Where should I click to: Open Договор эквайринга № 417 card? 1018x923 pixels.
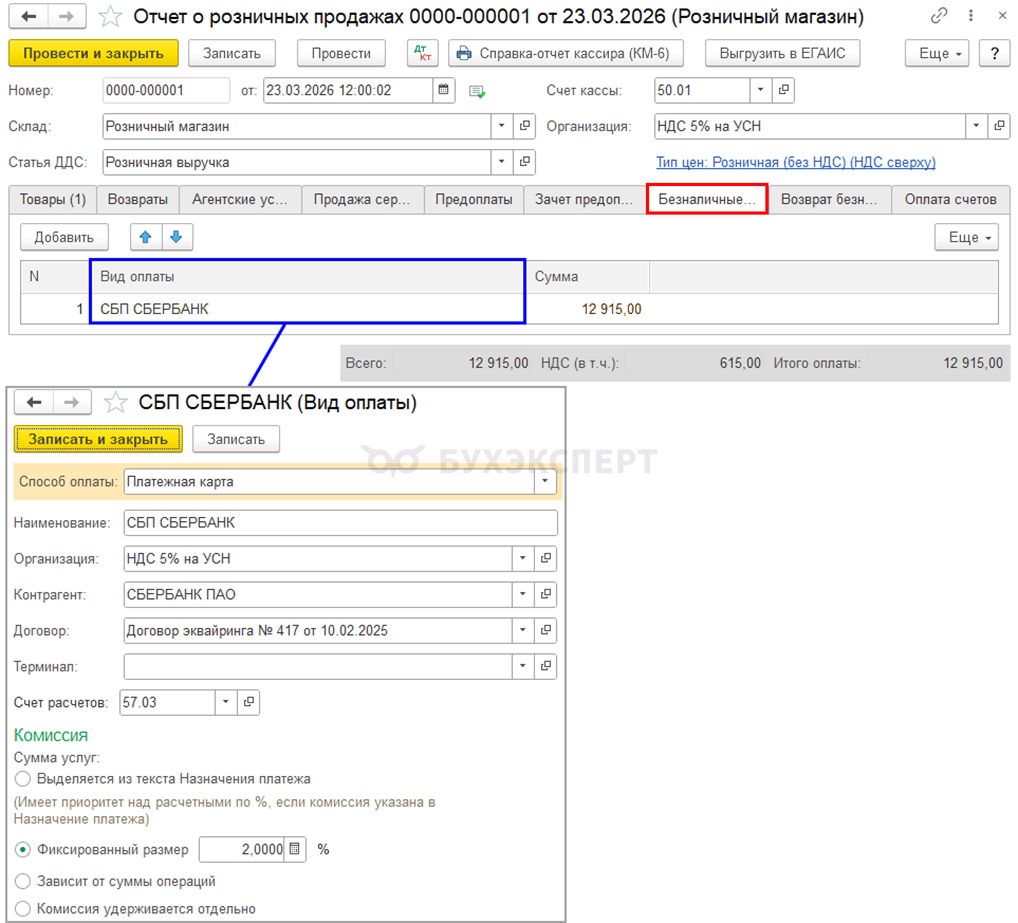[546, 630]
